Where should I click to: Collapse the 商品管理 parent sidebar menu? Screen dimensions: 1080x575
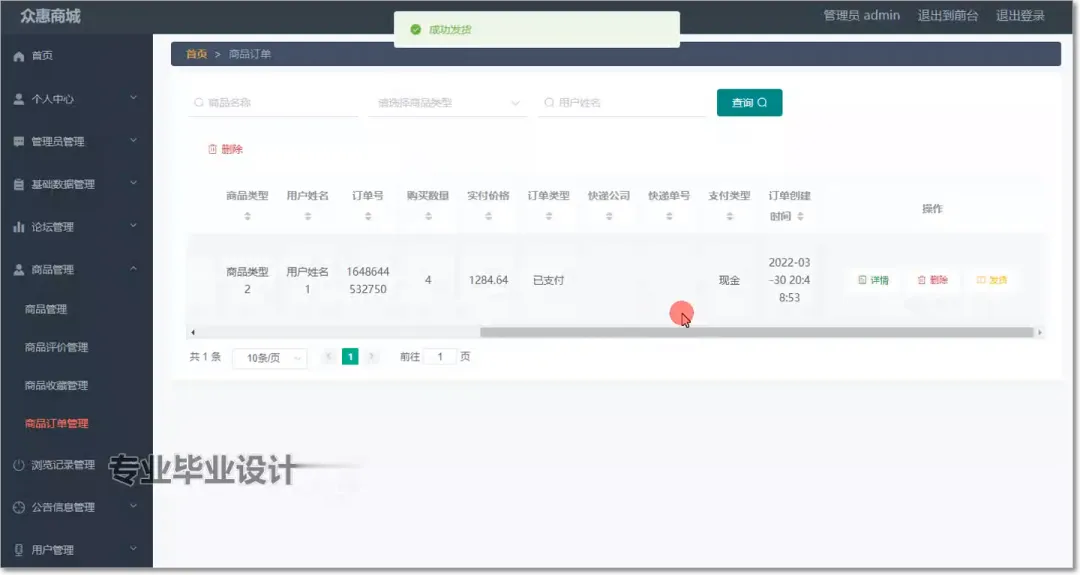[76, 269]
